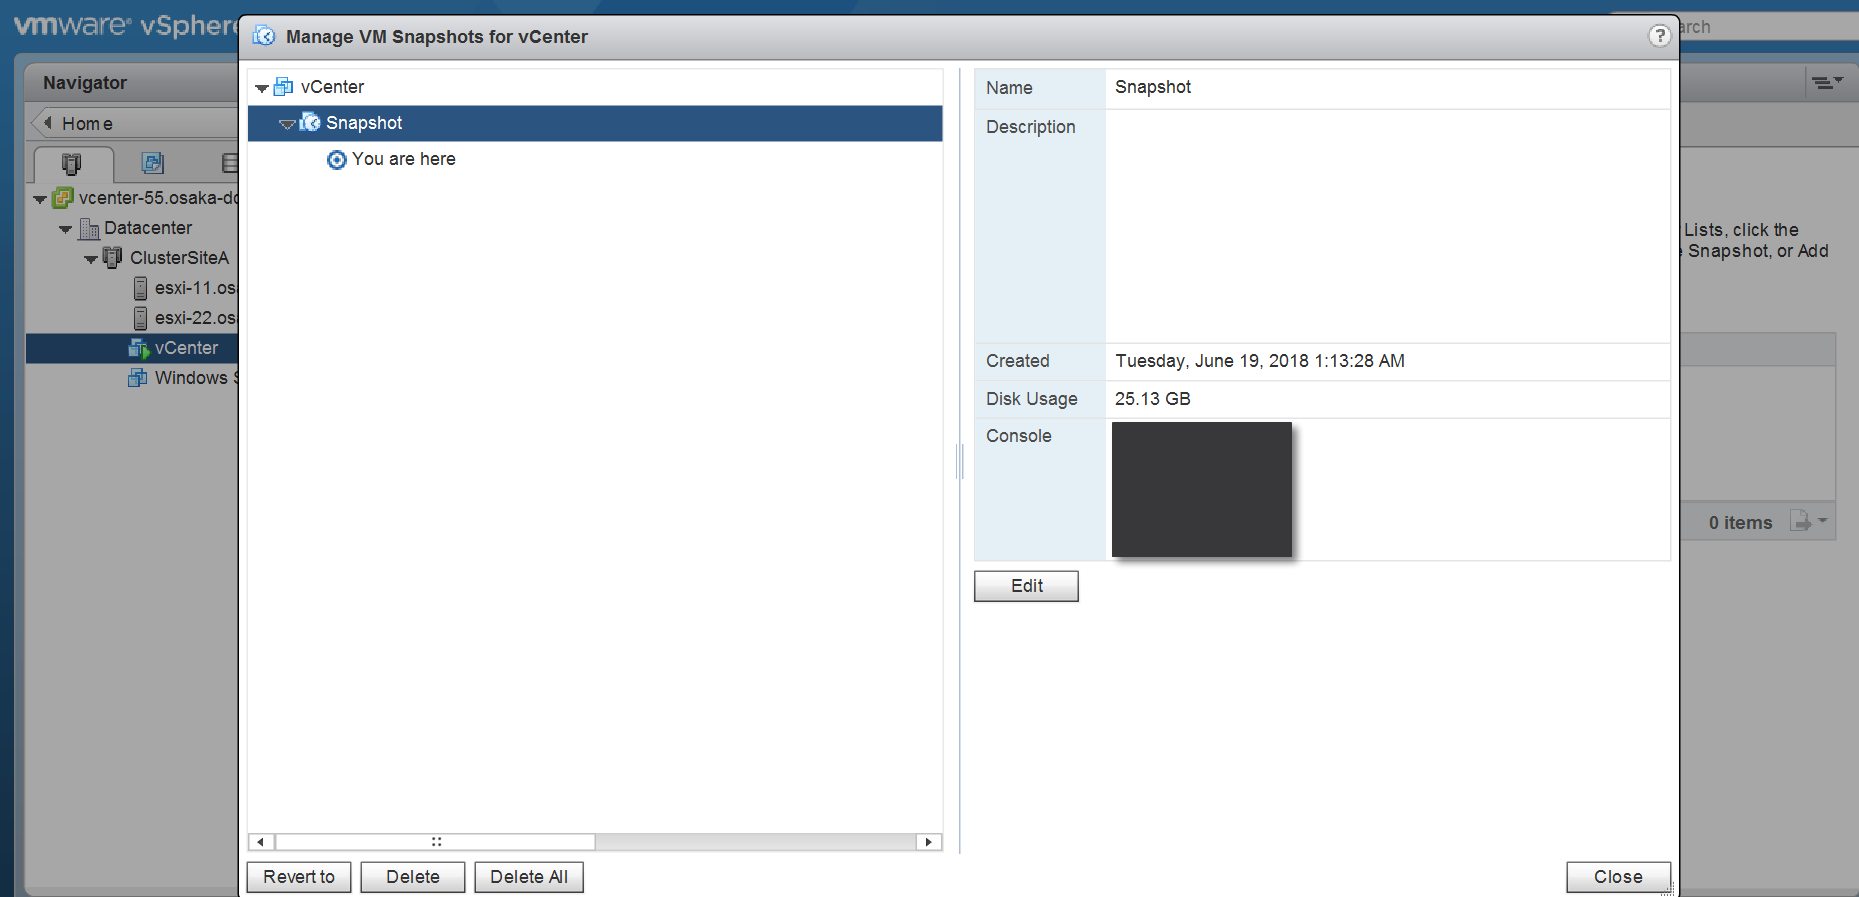The width and height of the screenshot is (1859, 897).
Task: Click the snapshot tree scroll left arrow
Action: pyautogui.click(x=261, y=842)
